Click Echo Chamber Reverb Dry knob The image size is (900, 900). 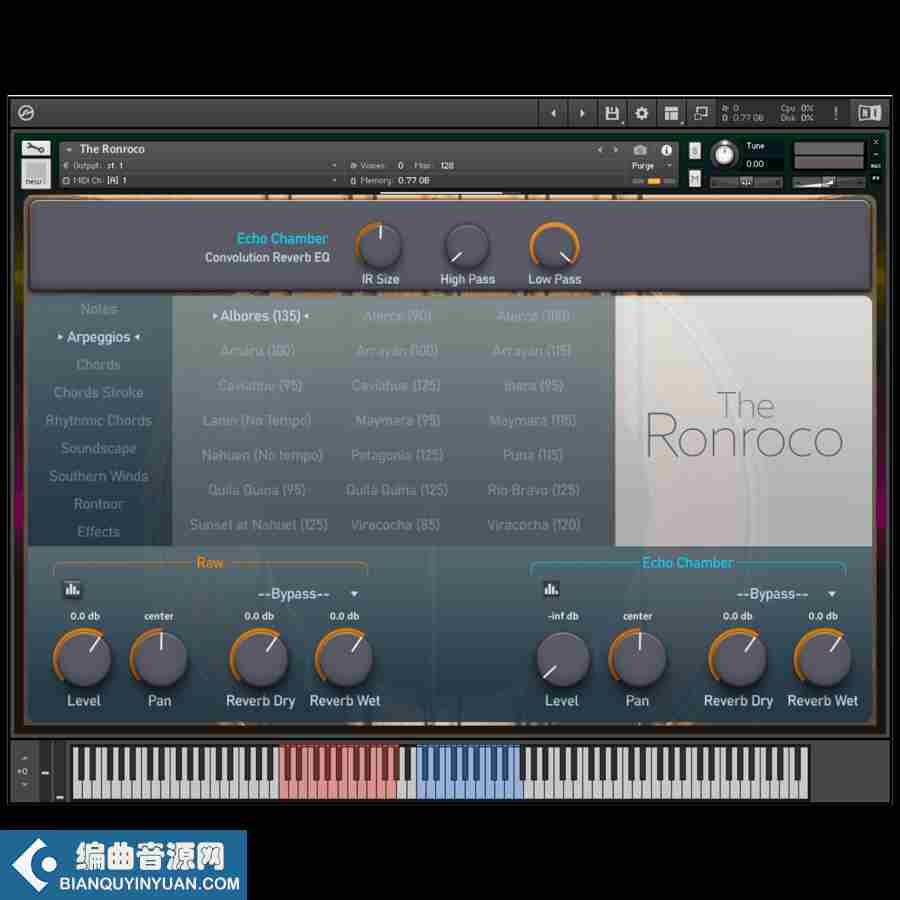tap(738, 658)
